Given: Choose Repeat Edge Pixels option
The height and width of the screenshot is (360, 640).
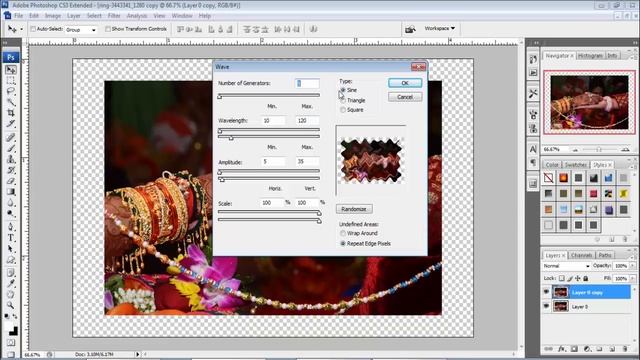Looking at the screenshot, I should [343, 243].
